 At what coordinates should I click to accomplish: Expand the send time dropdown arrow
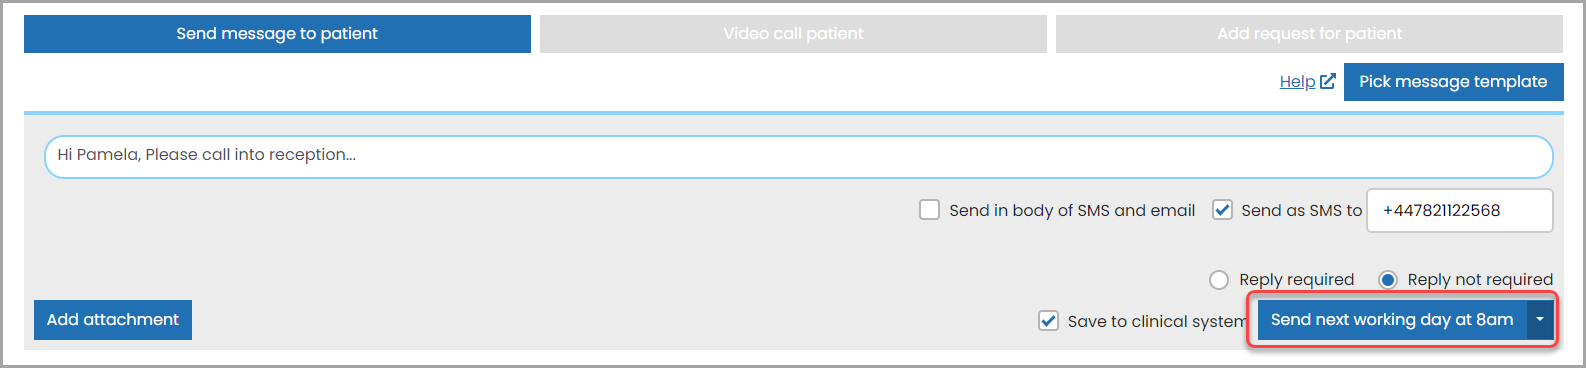click(x=1540, y=320)
